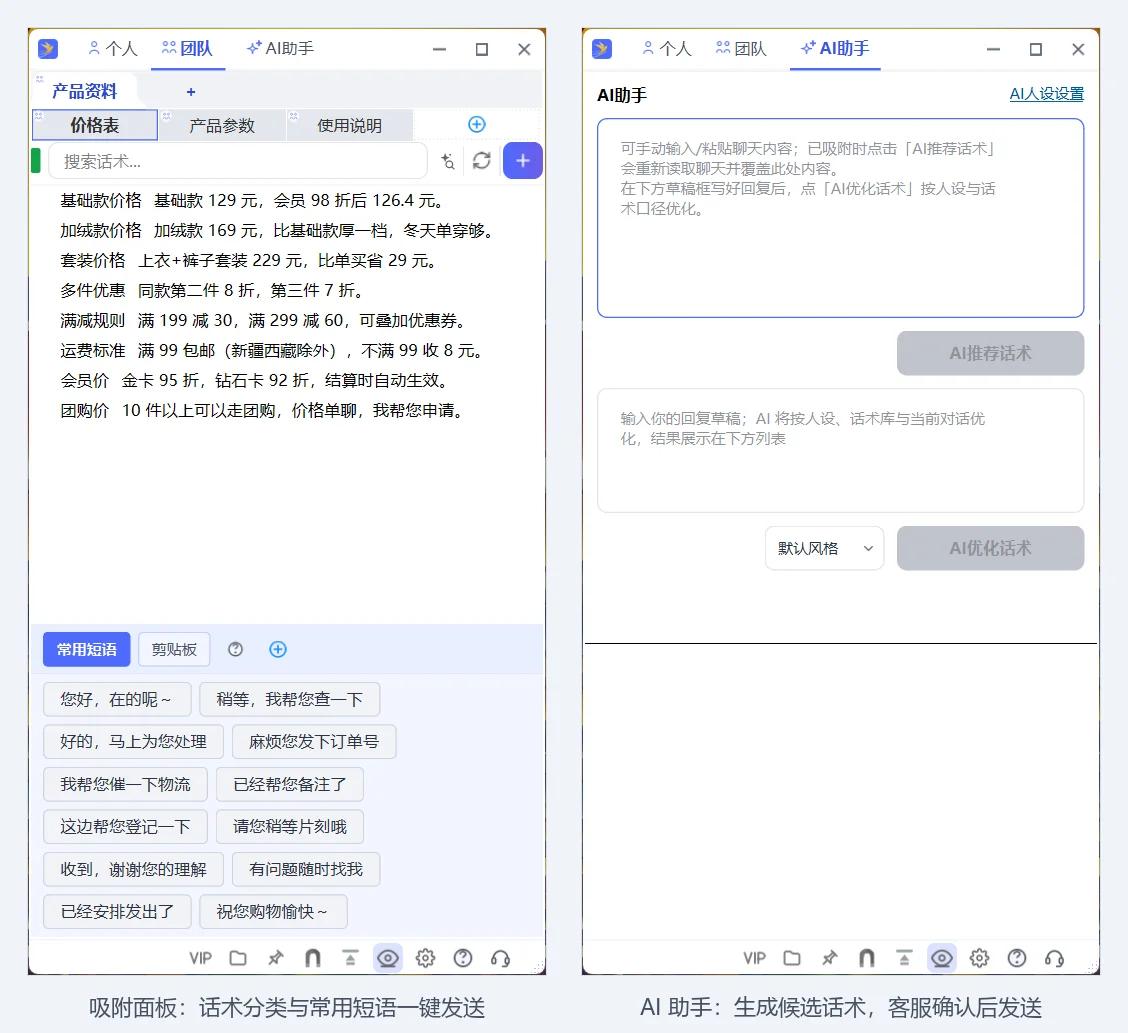1128x1033 pixels.
Task: Send the phrase 已经安排发出了
Action: (117, 911)
